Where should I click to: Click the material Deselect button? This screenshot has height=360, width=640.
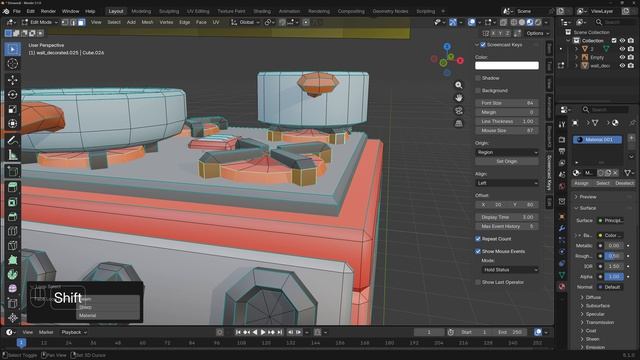[x=624, y=183]
